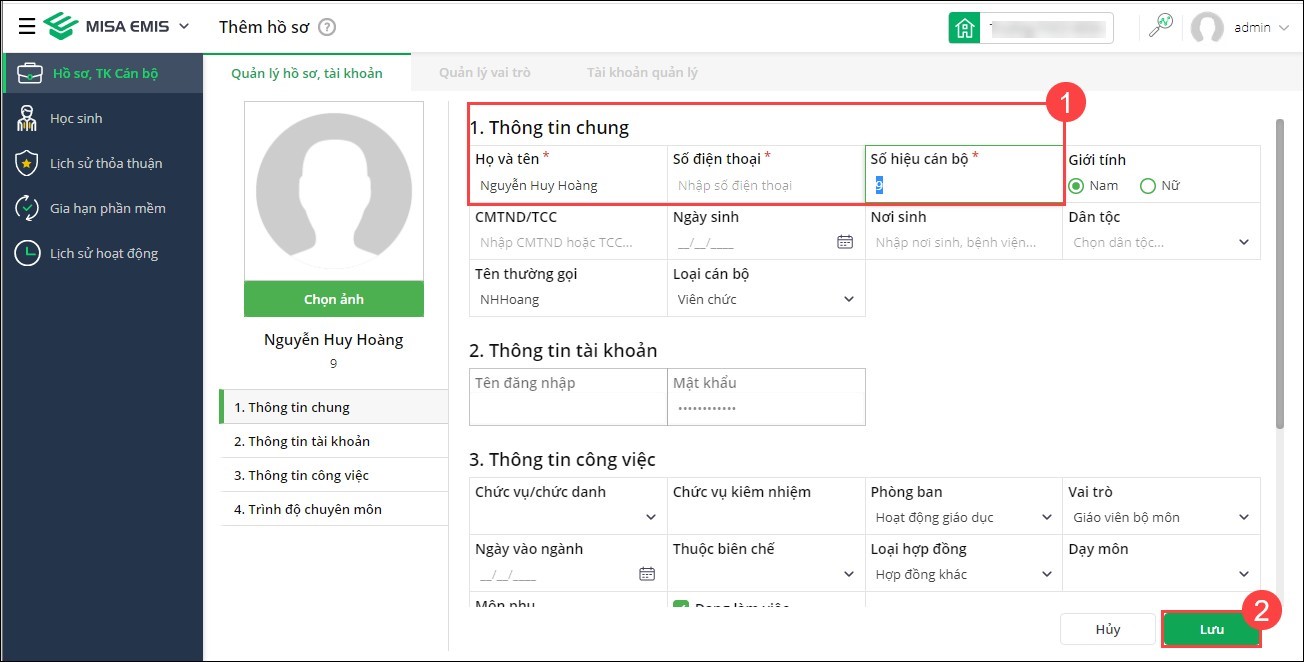Click the admin user avatar
1304x662 pixels.
1208,28
